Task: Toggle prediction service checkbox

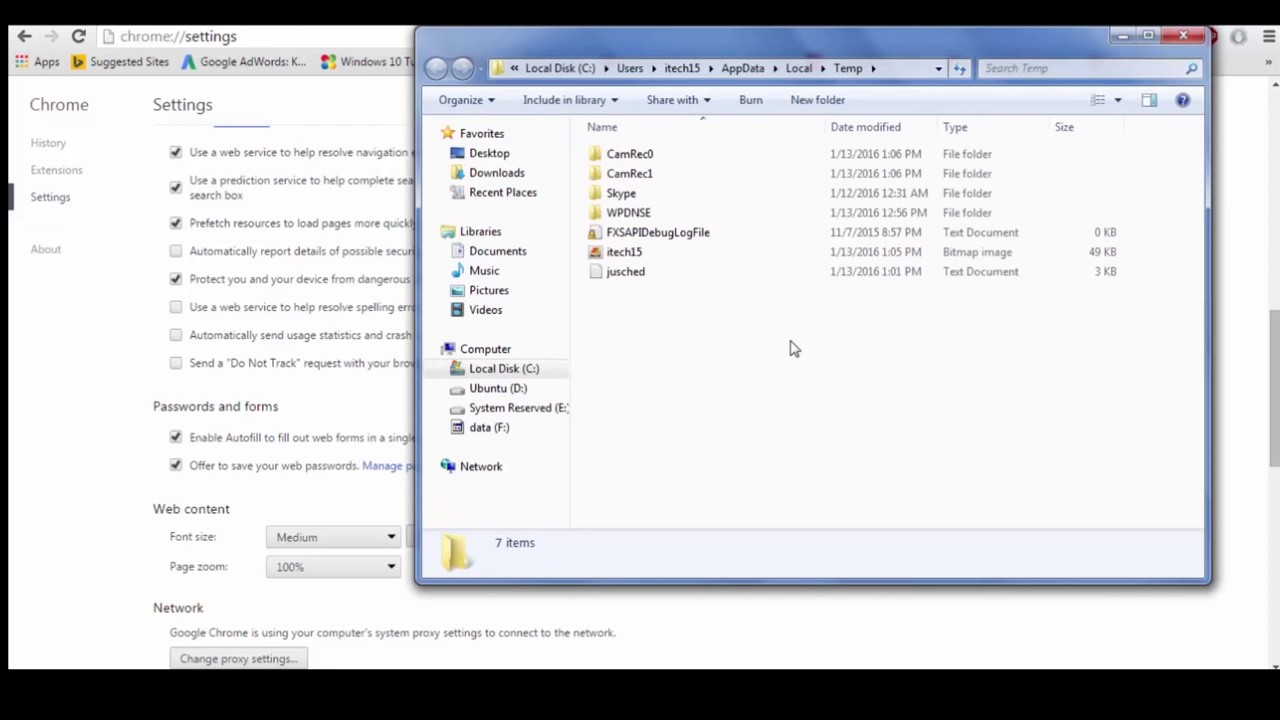Action: pyautogui.click(x=176, y=187)
